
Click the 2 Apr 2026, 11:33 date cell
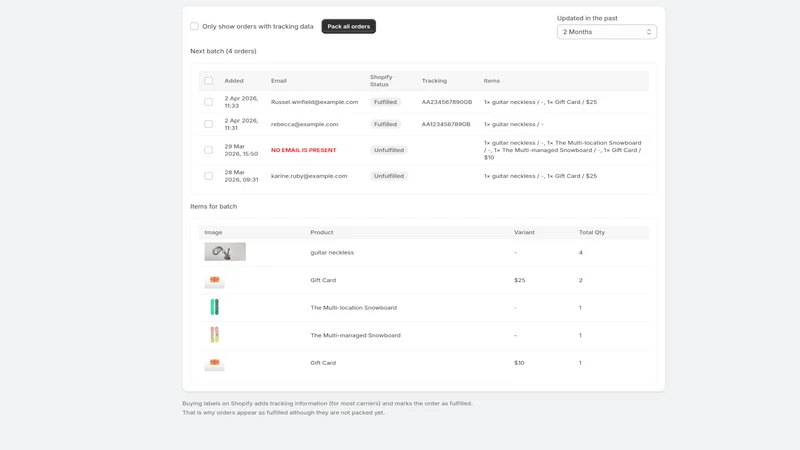point(241,102)
